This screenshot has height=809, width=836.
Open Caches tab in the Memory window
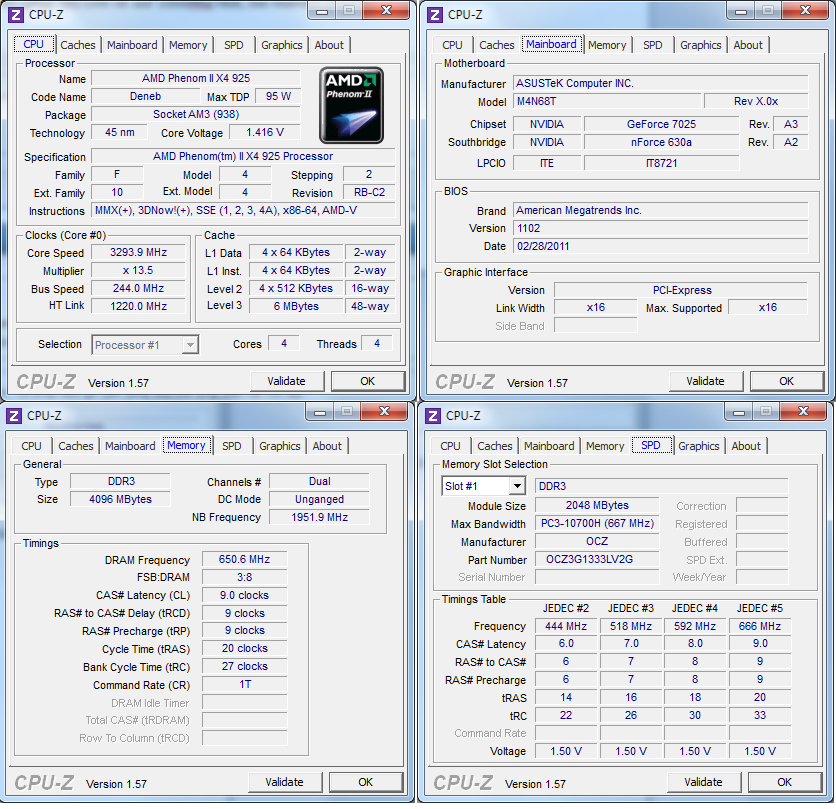click(76, 446)
